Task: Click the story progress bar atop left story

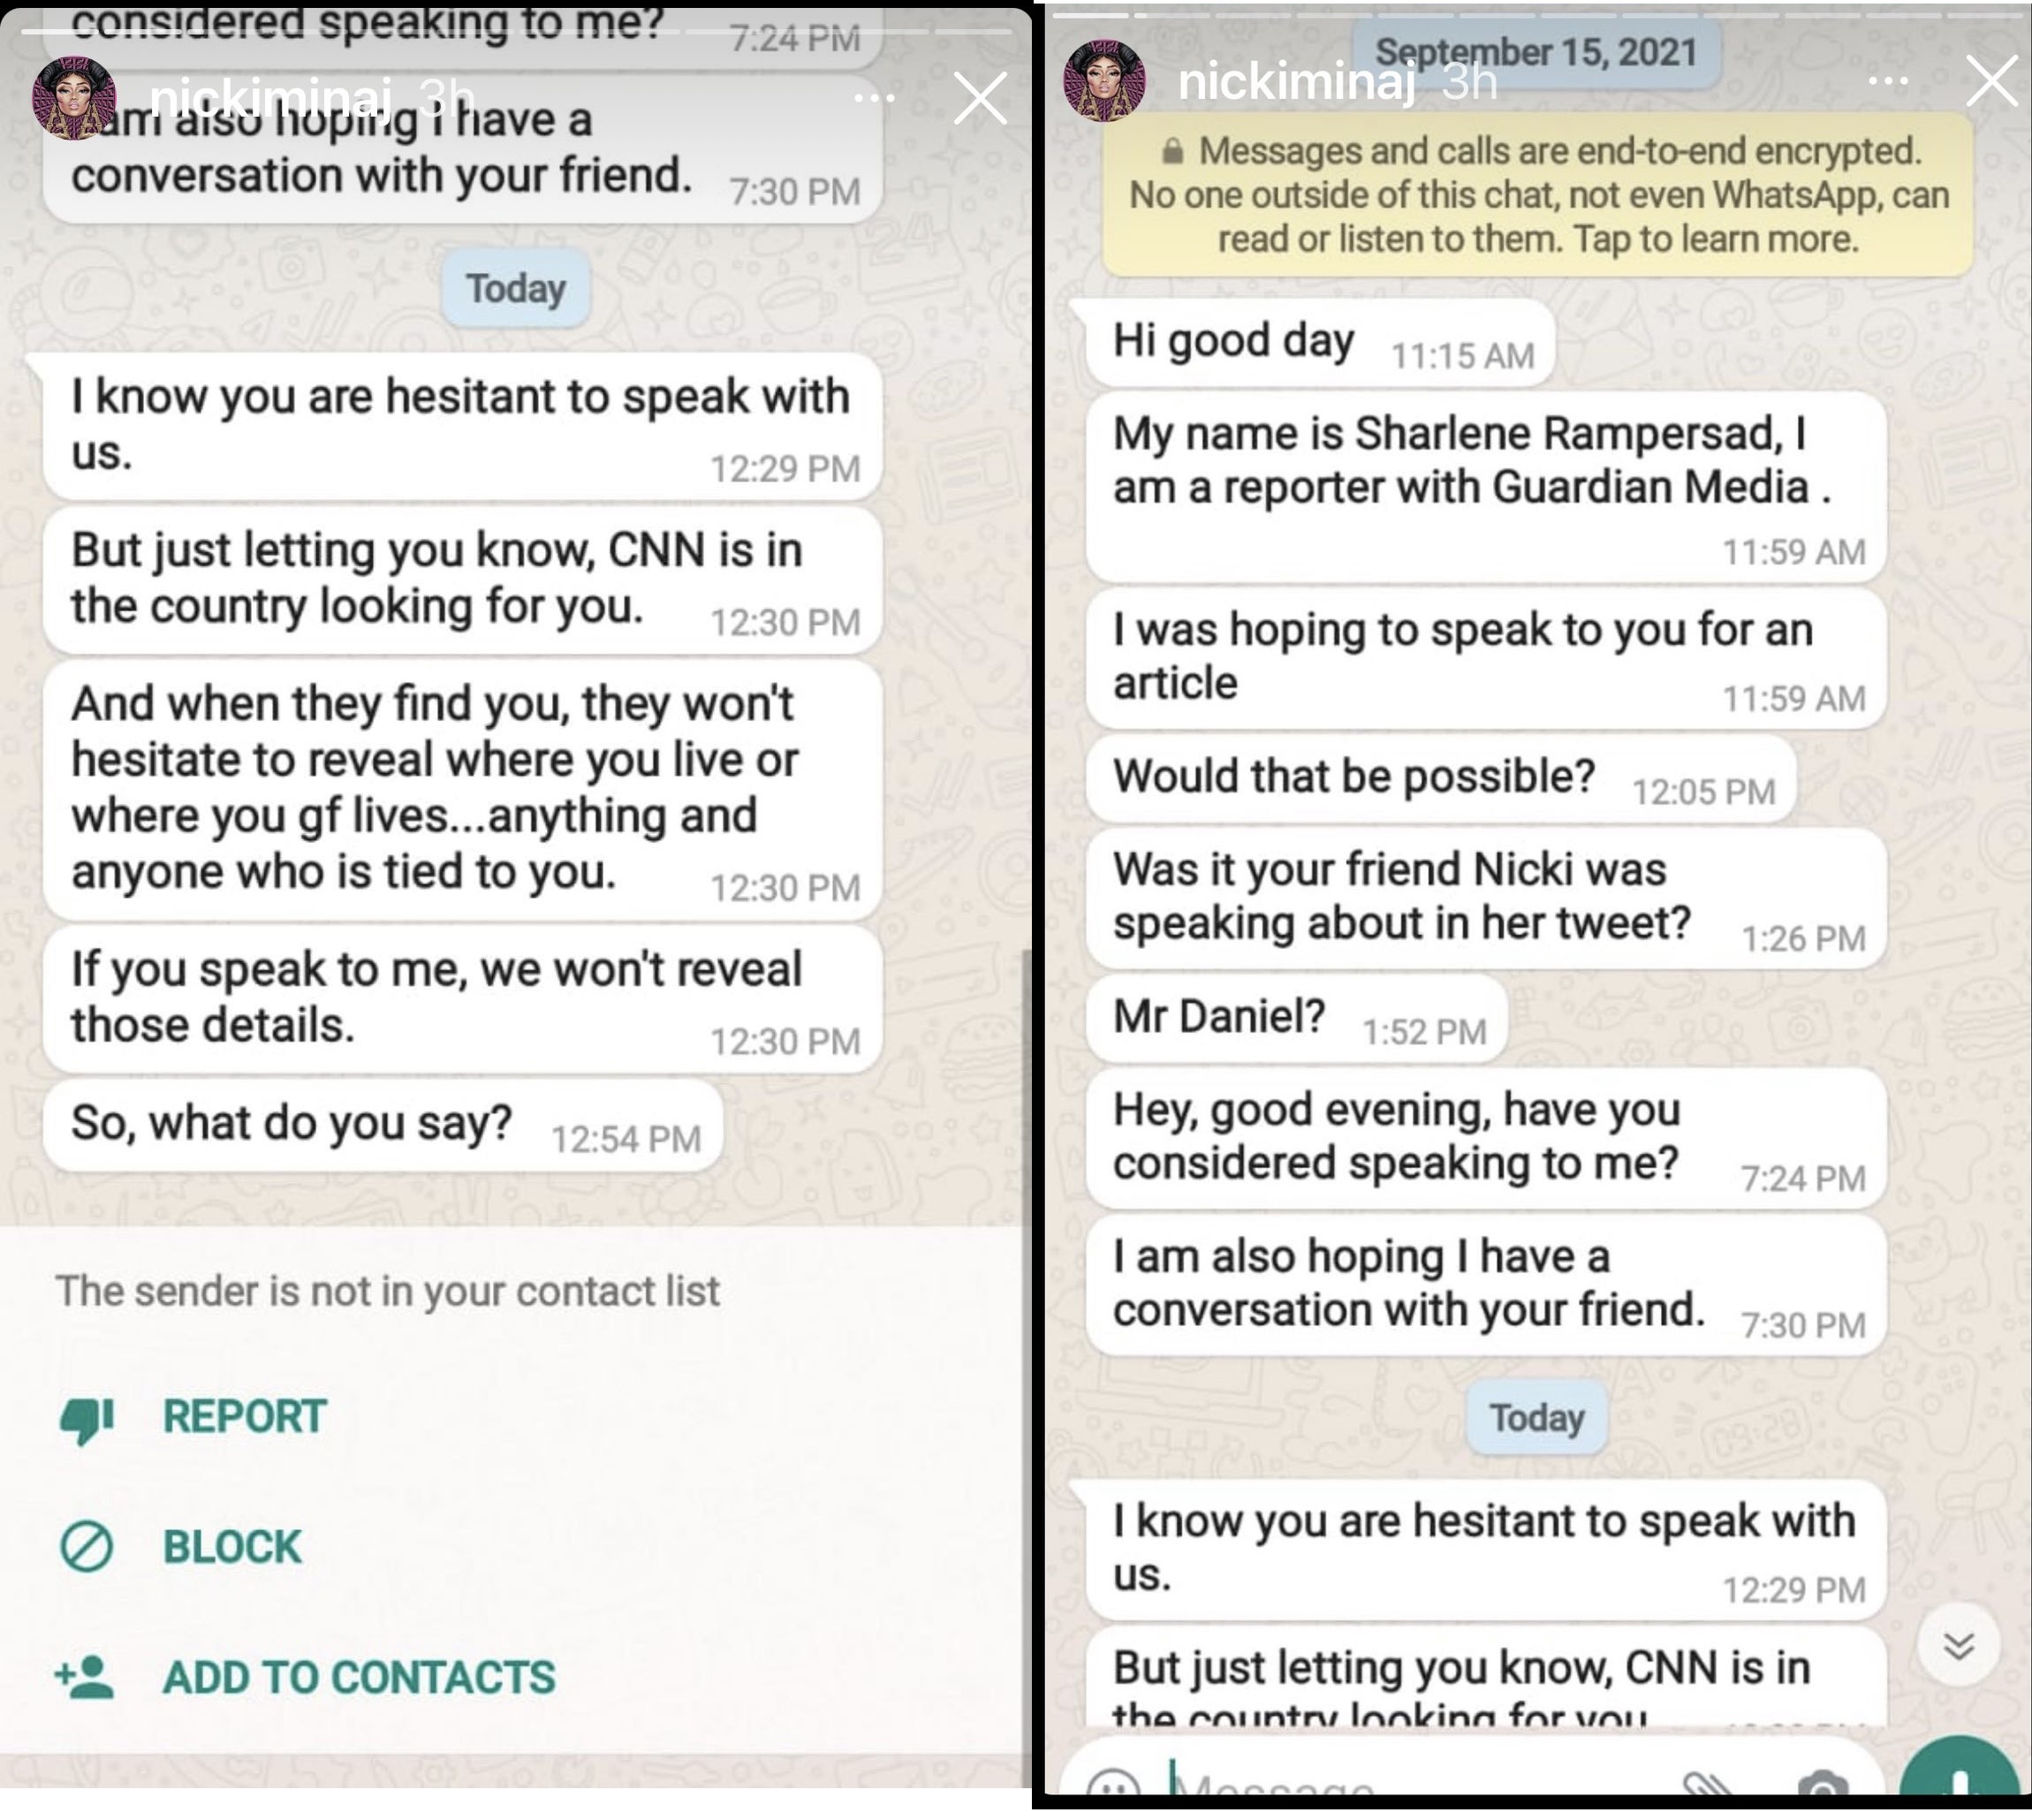Action: point(516,32)
